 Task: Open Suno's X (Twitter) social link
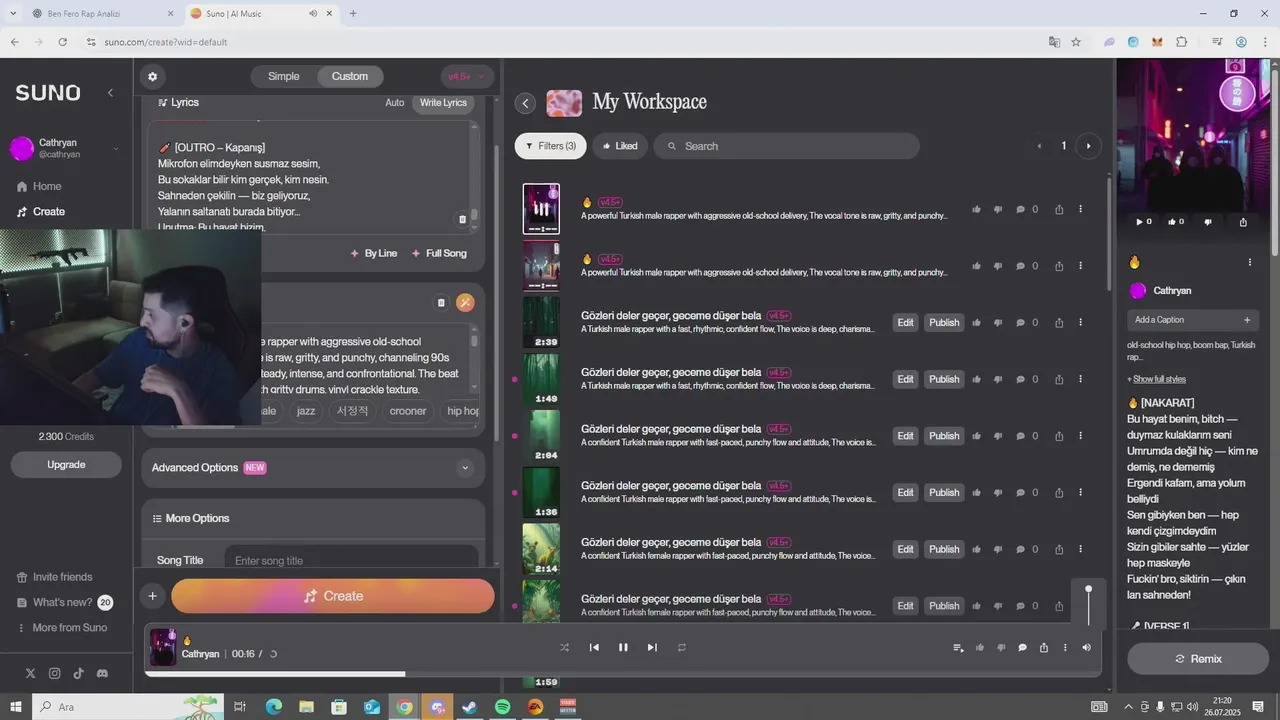click(x=30, y=674)
